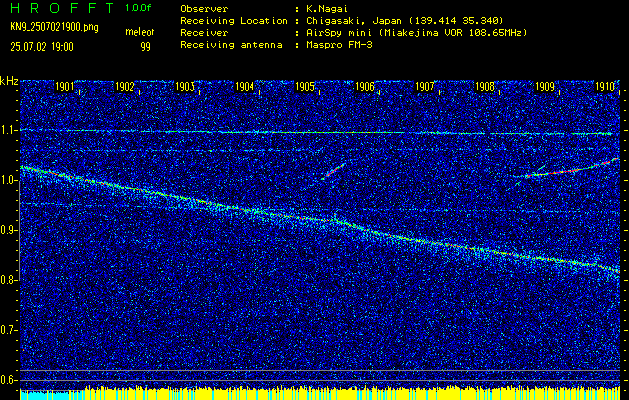
Task: Click the count value 99
Action: 145,47
